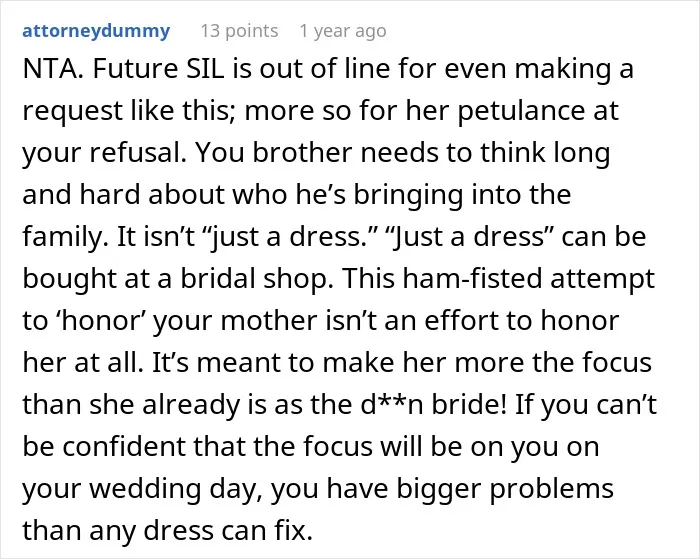Viewport: 700px width, 559px height.
Task: Open the attorneydummy user profile link
Action: click(x=96, y=31)
